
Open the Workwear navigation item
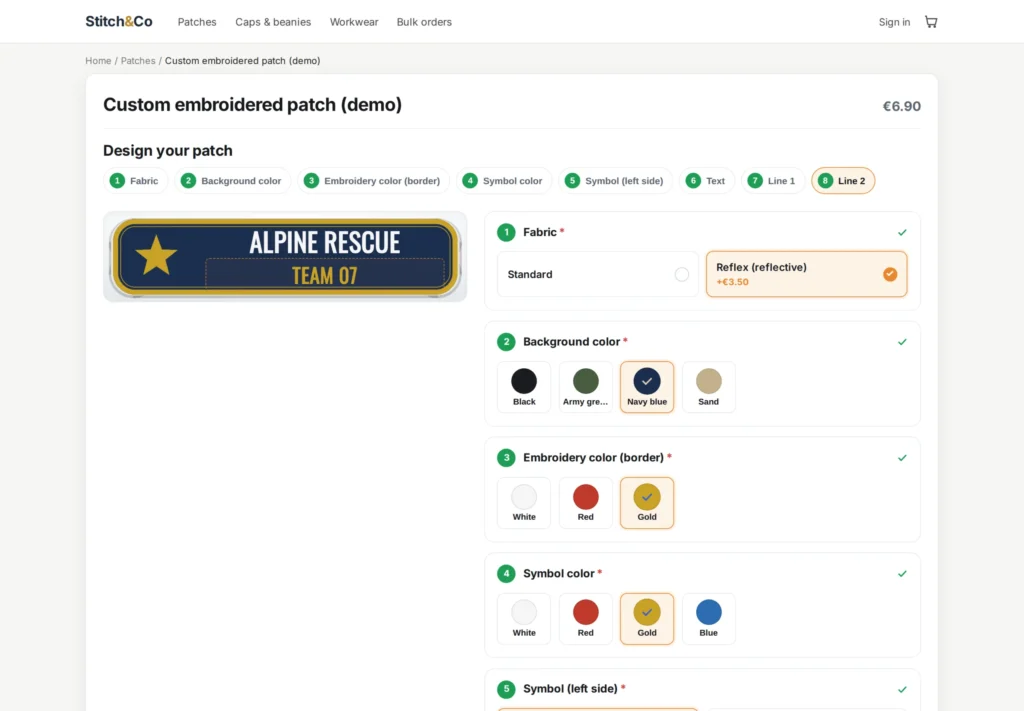click(354, 22)
